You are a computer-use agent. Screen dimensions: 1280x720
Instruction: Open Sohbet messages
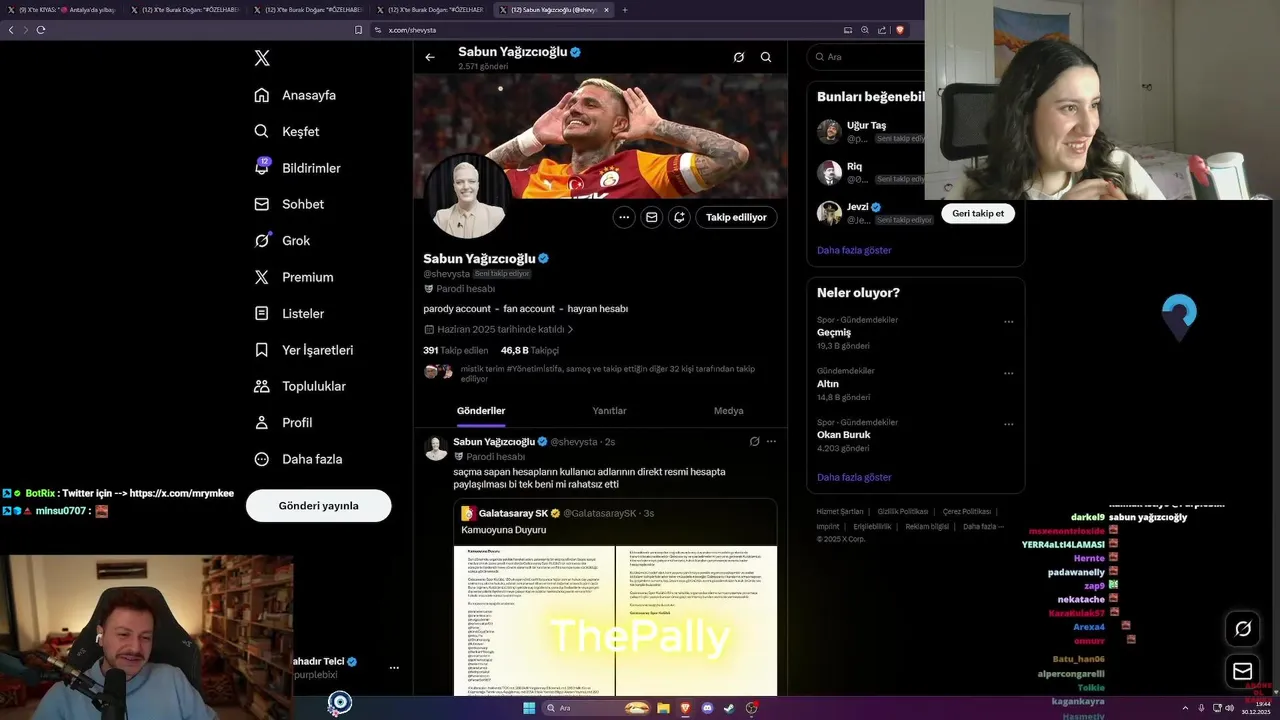(289, 204)
